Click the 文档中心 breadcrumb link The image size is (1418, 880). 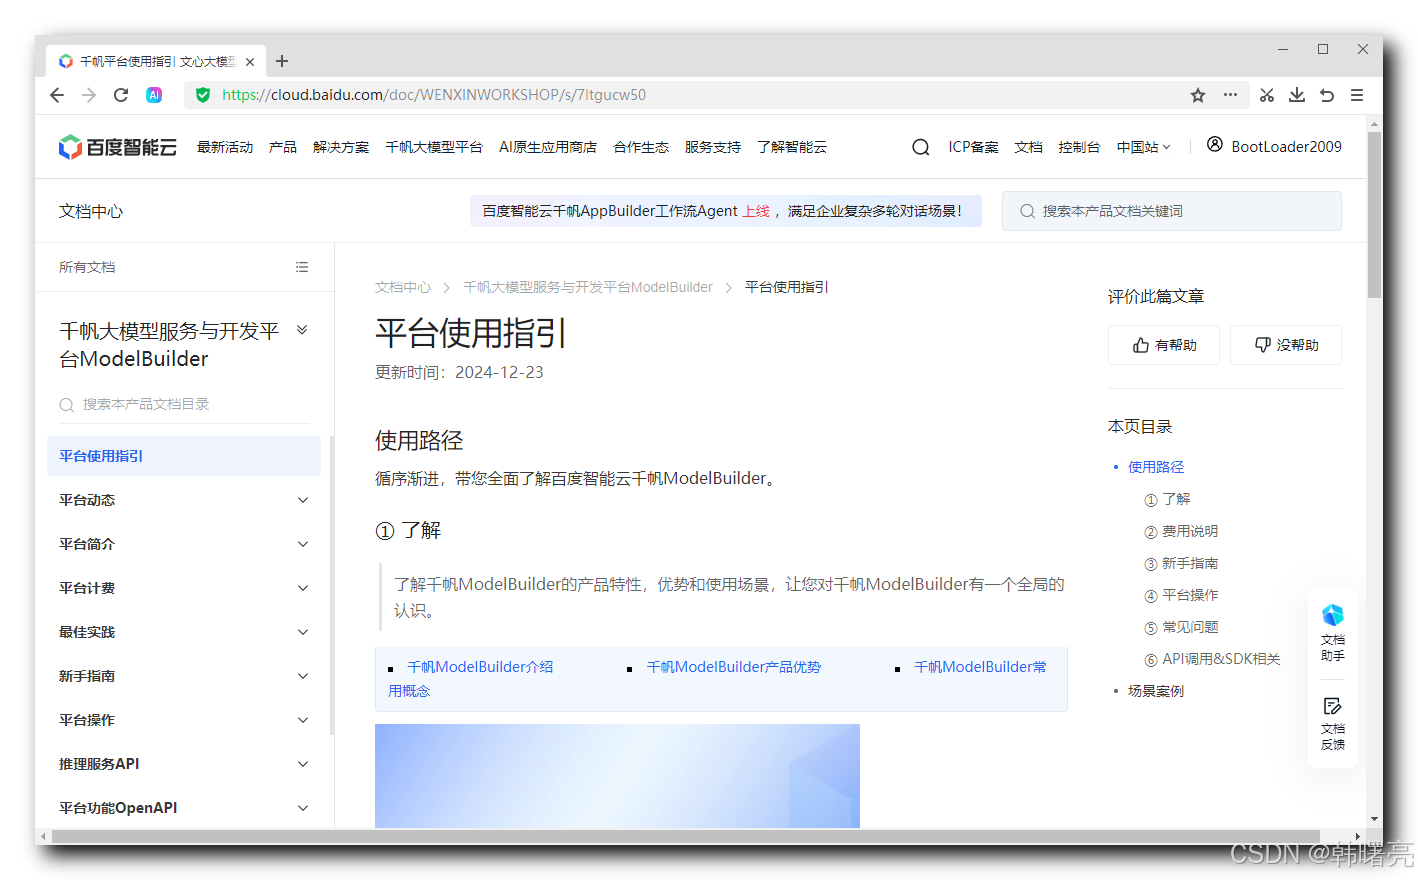pyautogui.click(x=403, y=287)
